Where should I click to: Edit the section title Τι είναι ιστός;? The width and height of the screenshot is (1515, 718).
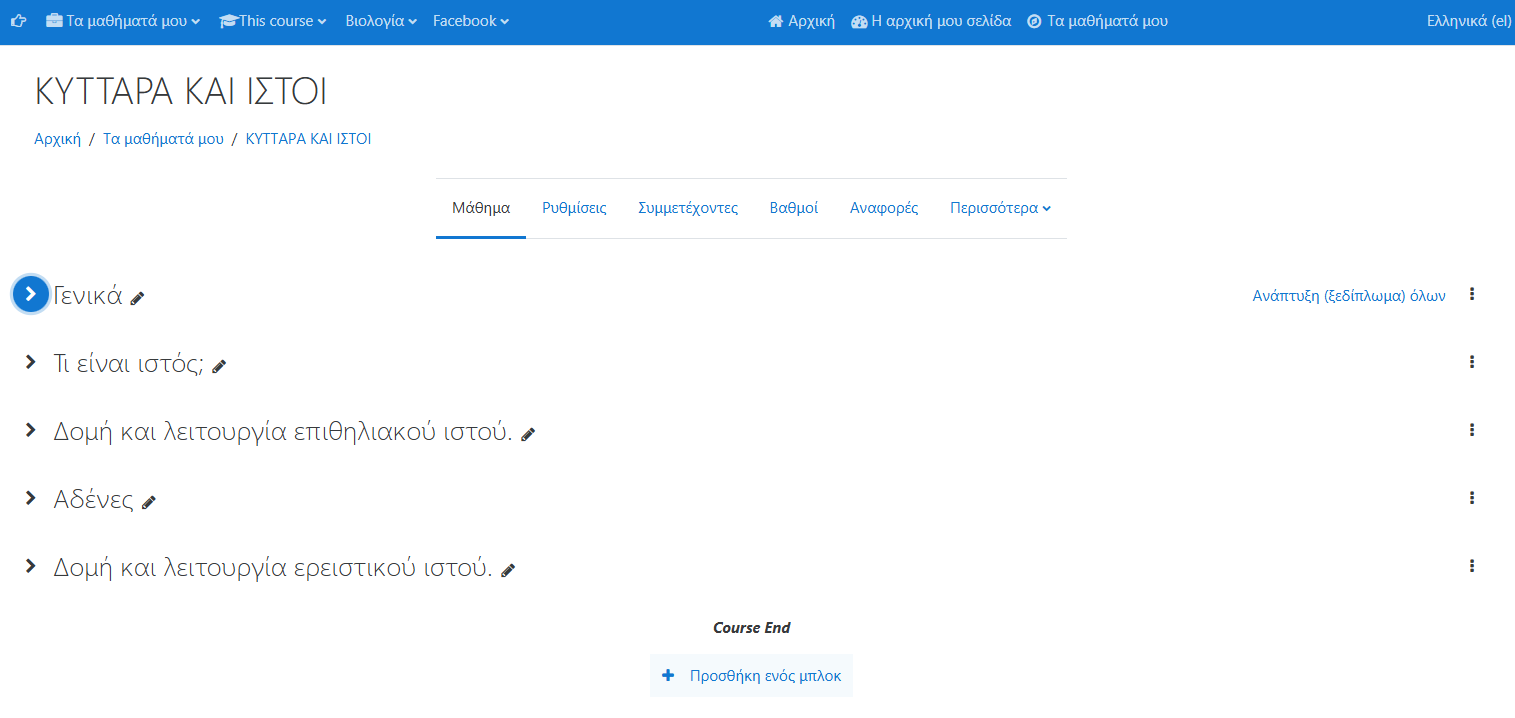click(x=219, y=366)
